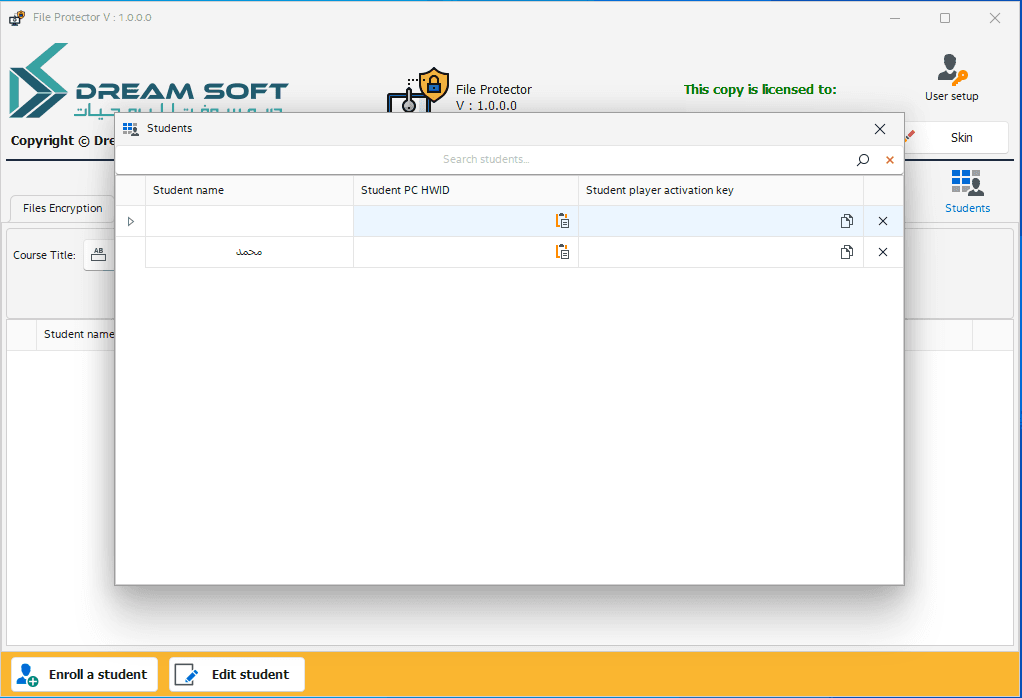Delete the first student row
The image size is (1022, 698).
point(883,221)
